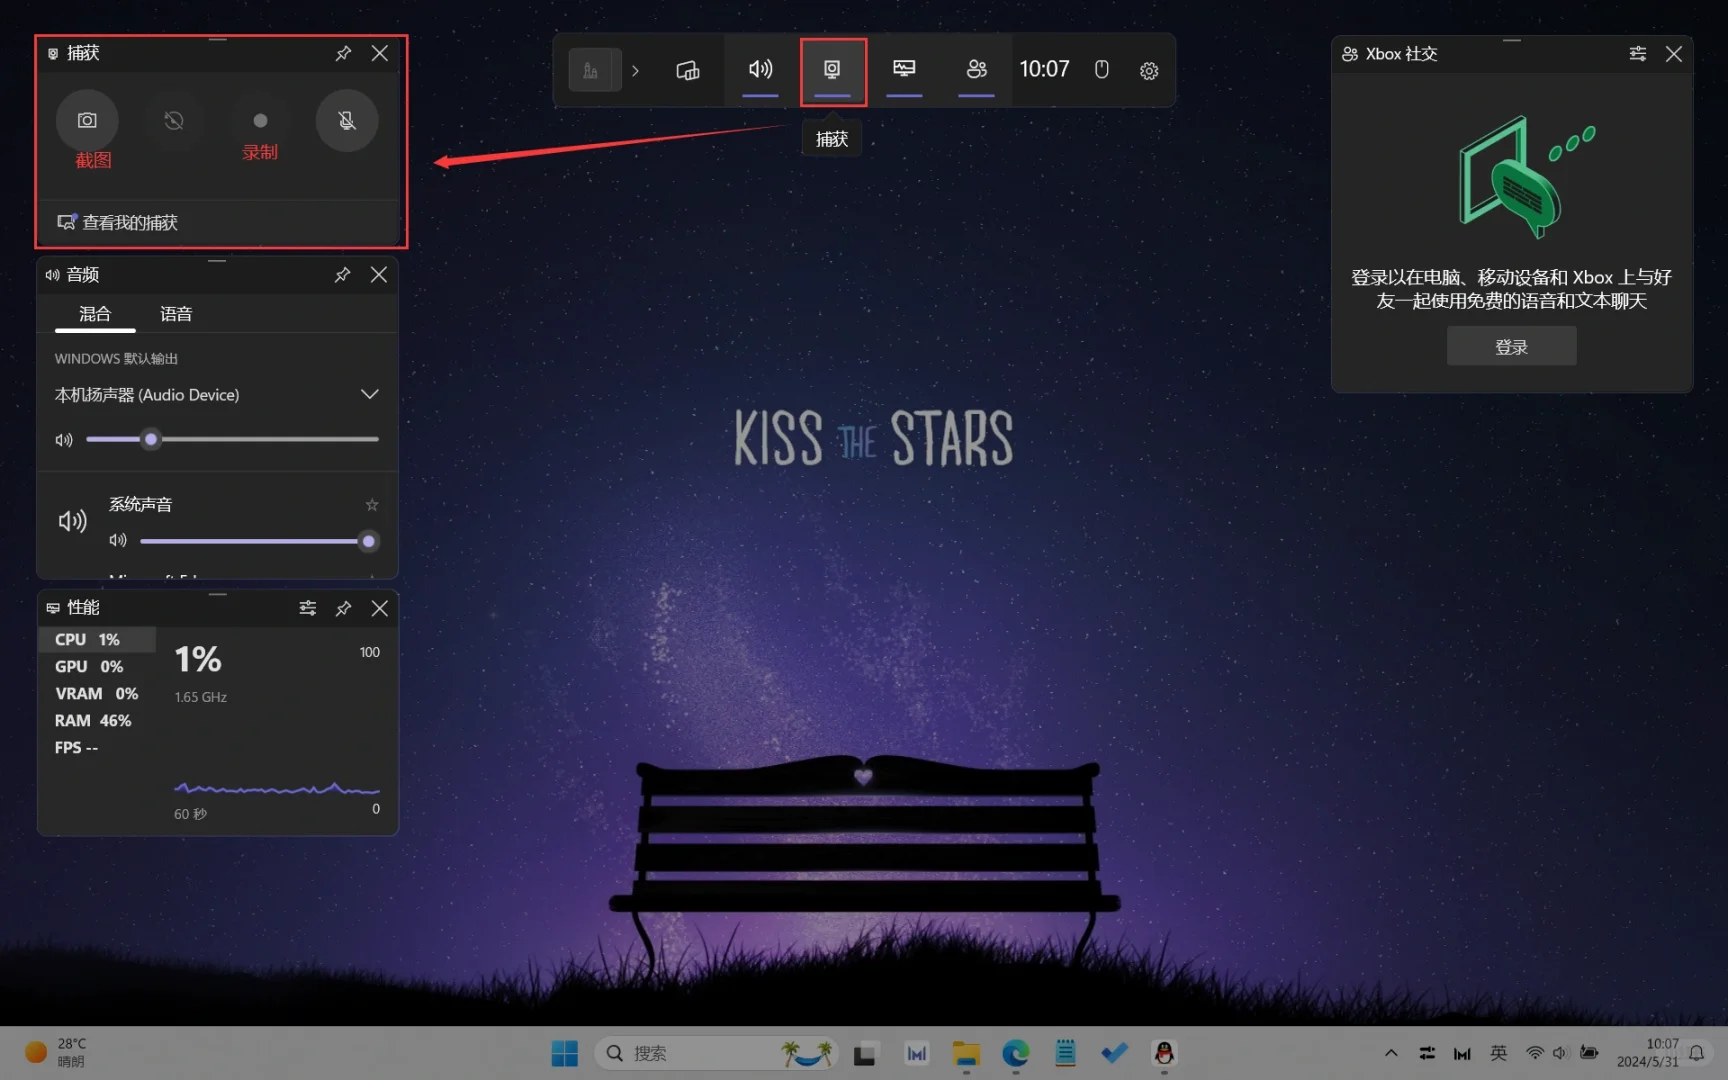1728x1080 pixels.
Task: Close the Xbox 社交 widget
Action: 1674,54
